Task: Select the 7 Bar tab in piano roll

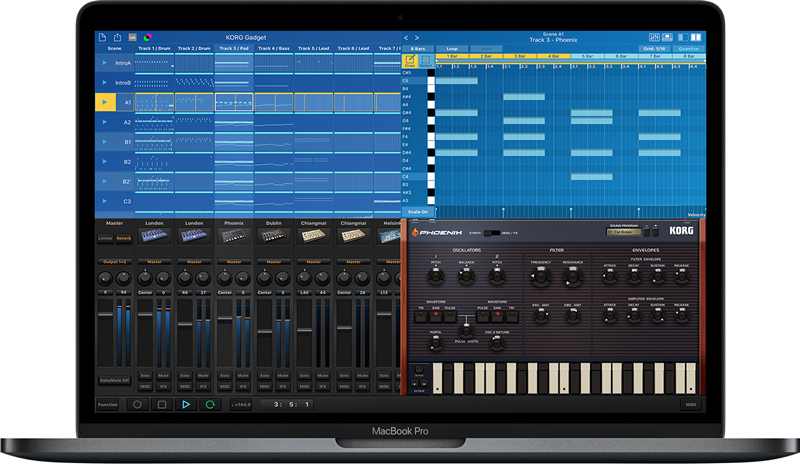Action: [x=656, y=56]
